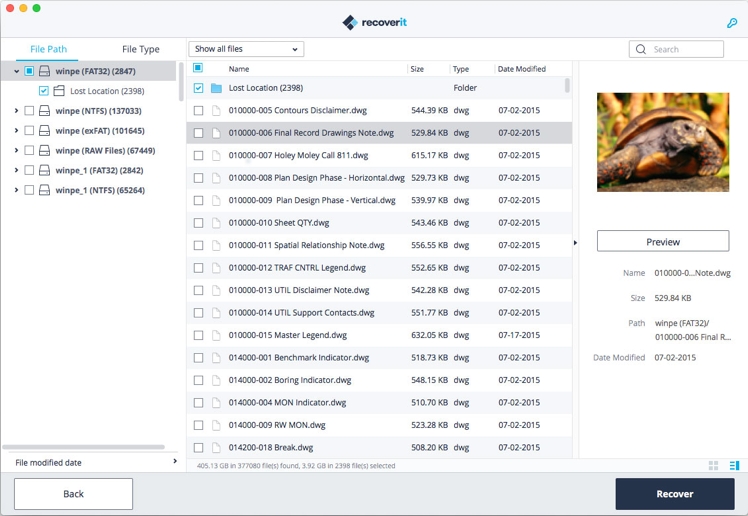748x516 pixels.
Task: Switch to list detail view
Action: point(734,465)
